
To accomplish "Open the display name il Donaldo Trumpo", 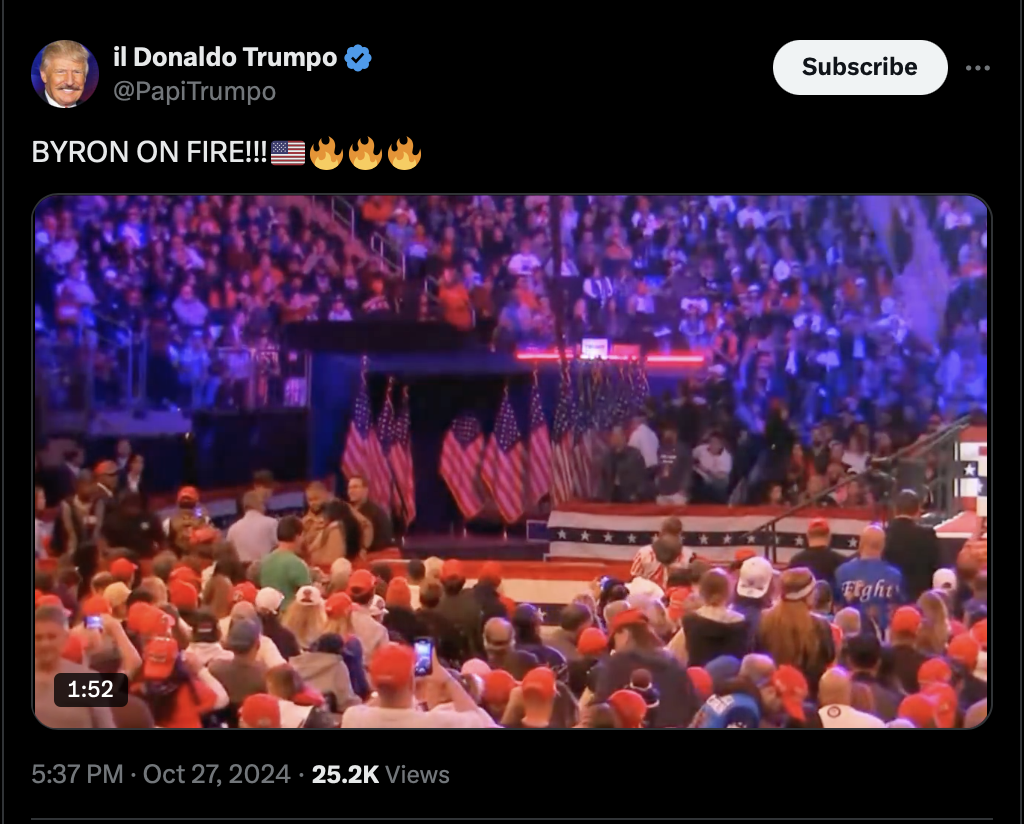I will (225, 57).
